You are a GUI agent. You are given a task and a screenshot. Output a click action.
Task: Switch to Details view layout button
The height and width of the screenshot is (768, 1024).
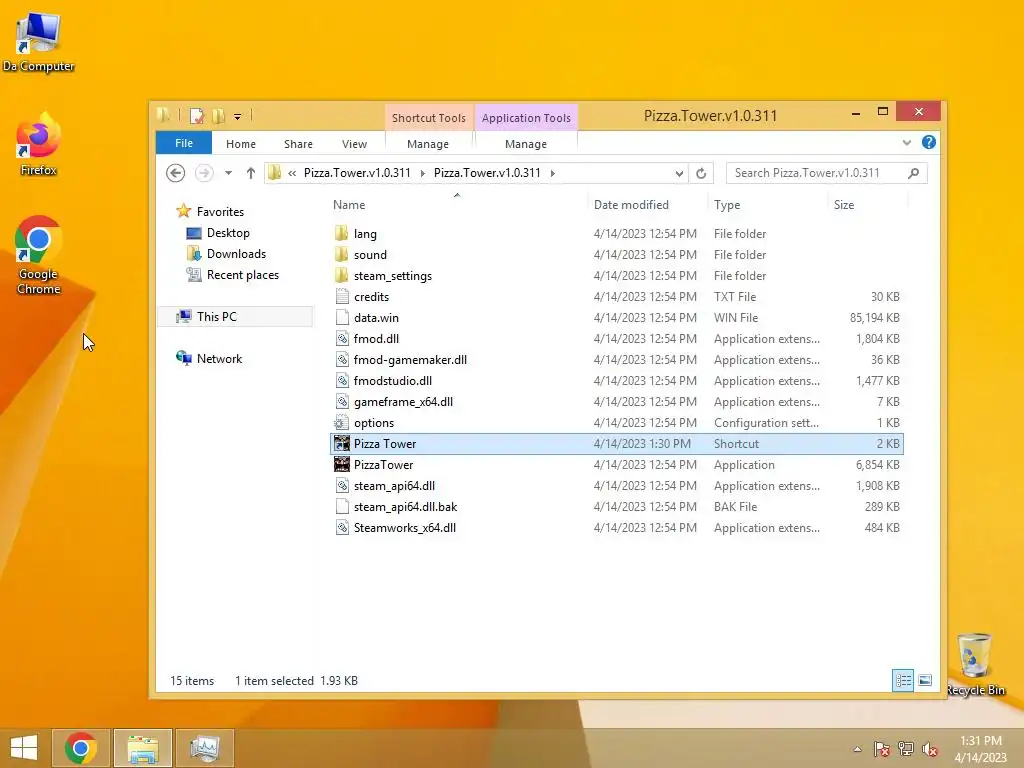[903, 680]
